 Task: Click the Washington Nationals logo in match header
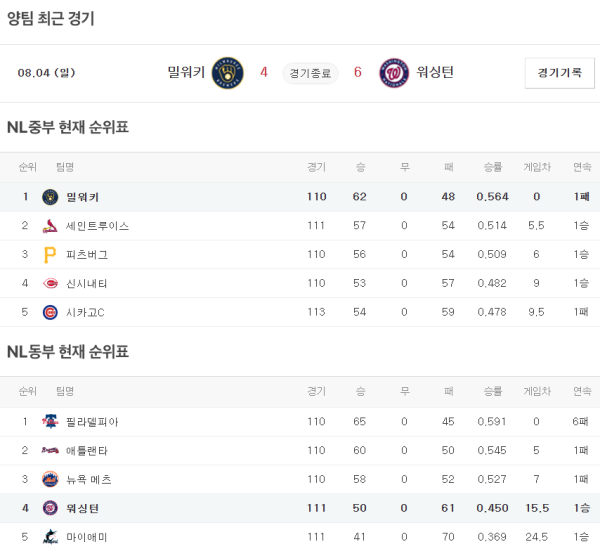394,72
